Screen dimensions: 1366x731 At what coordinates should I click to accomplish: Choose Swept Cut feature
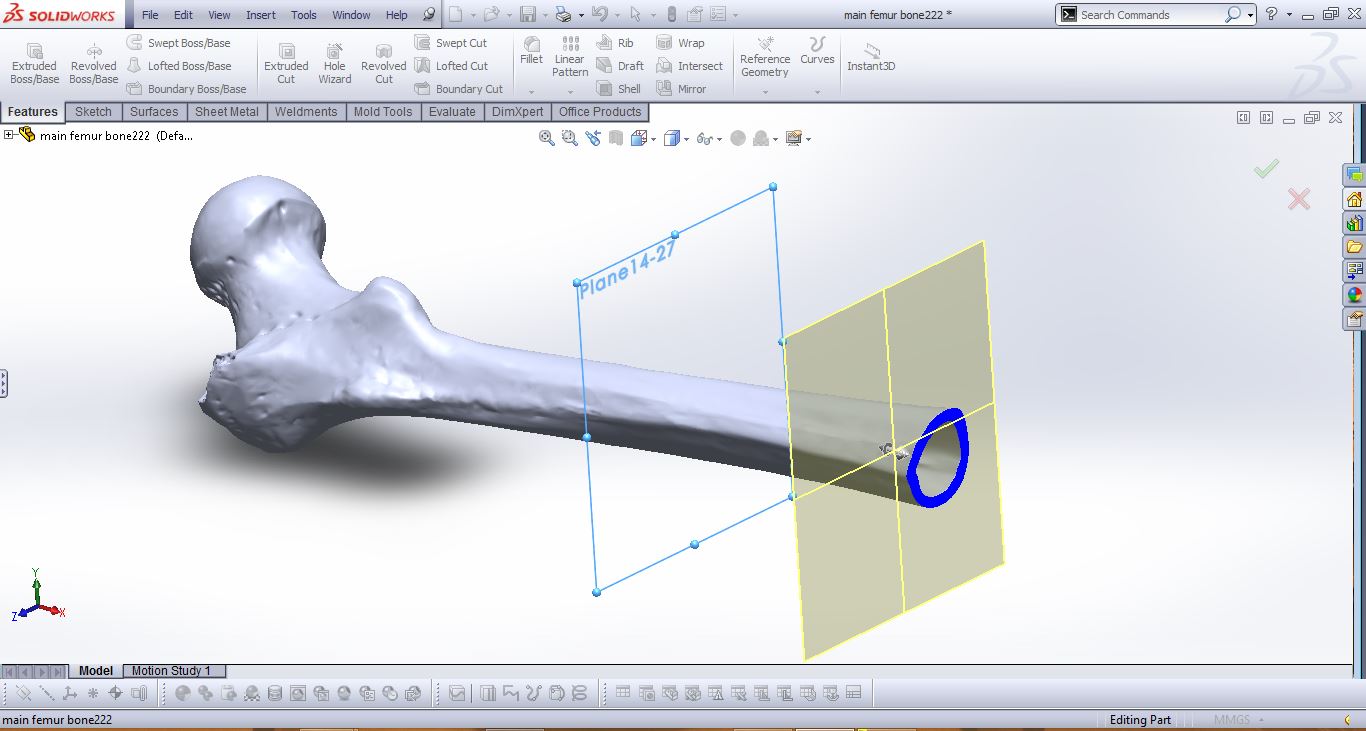click(451, 43)
